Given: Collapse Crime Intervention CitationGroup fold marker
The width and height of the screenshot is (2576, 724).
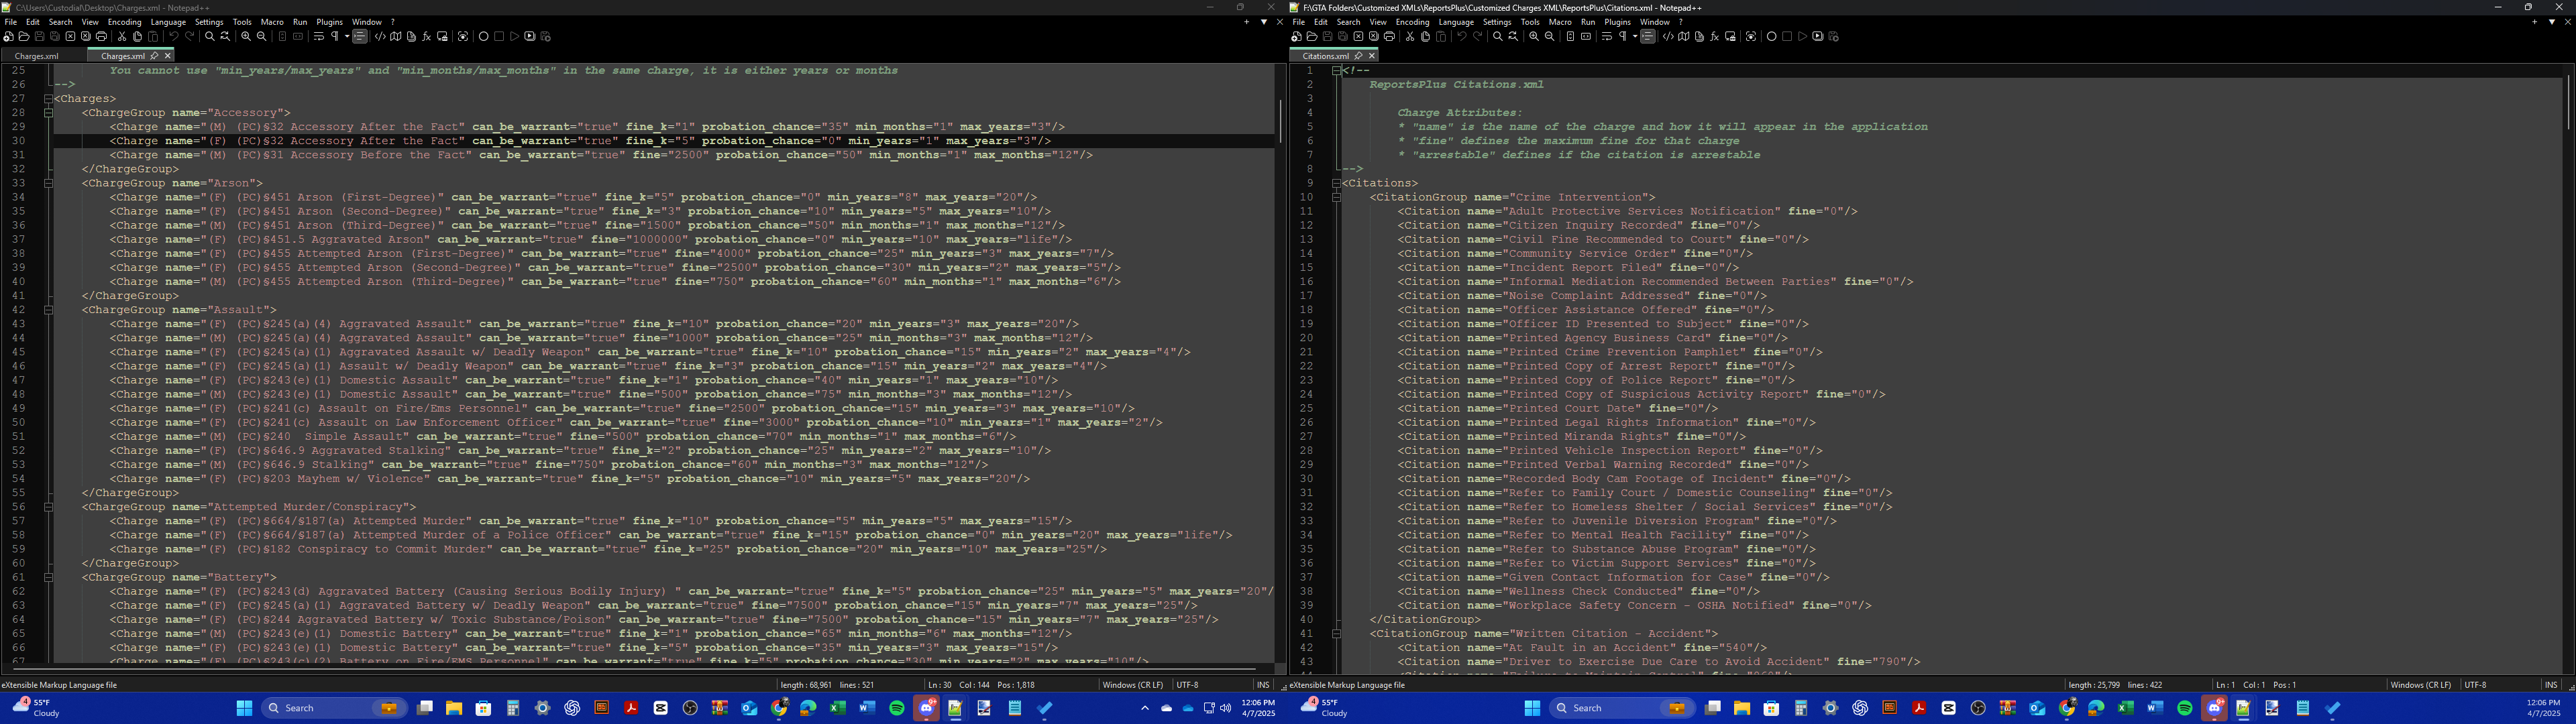Looking at the screenshot, I should 1336,197.
